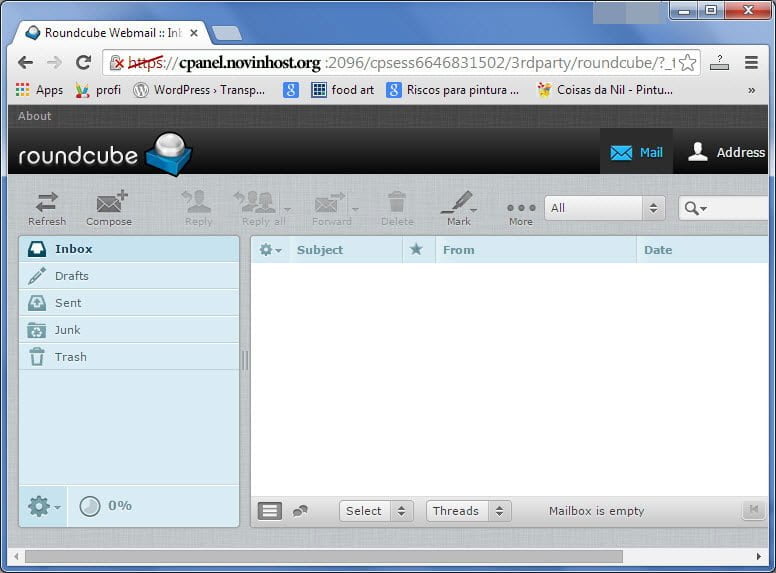Open the Chrome hamburger menu

751,62
